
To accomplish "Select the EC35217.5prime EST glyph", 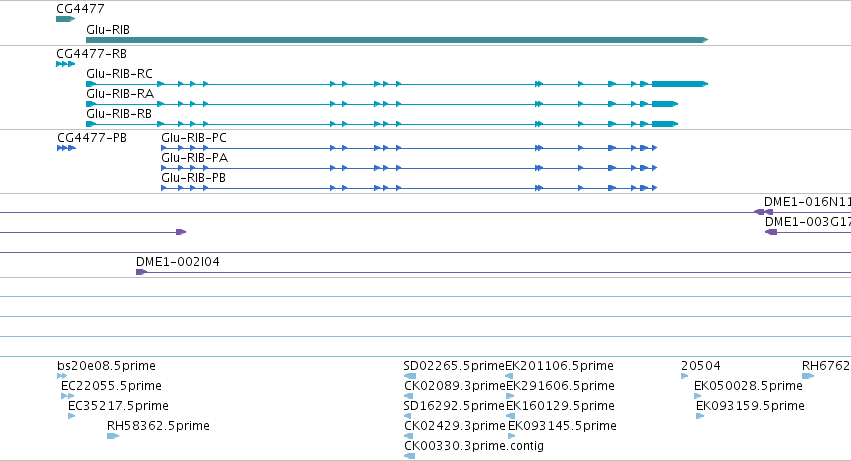I will [x=72, y=416].
